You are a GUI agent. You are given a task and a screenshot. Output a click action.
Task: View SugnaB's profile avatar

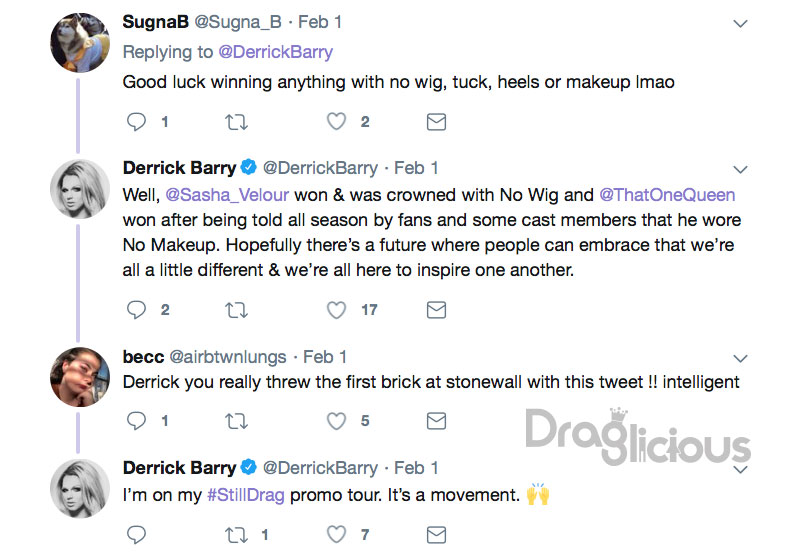point(80,43)
